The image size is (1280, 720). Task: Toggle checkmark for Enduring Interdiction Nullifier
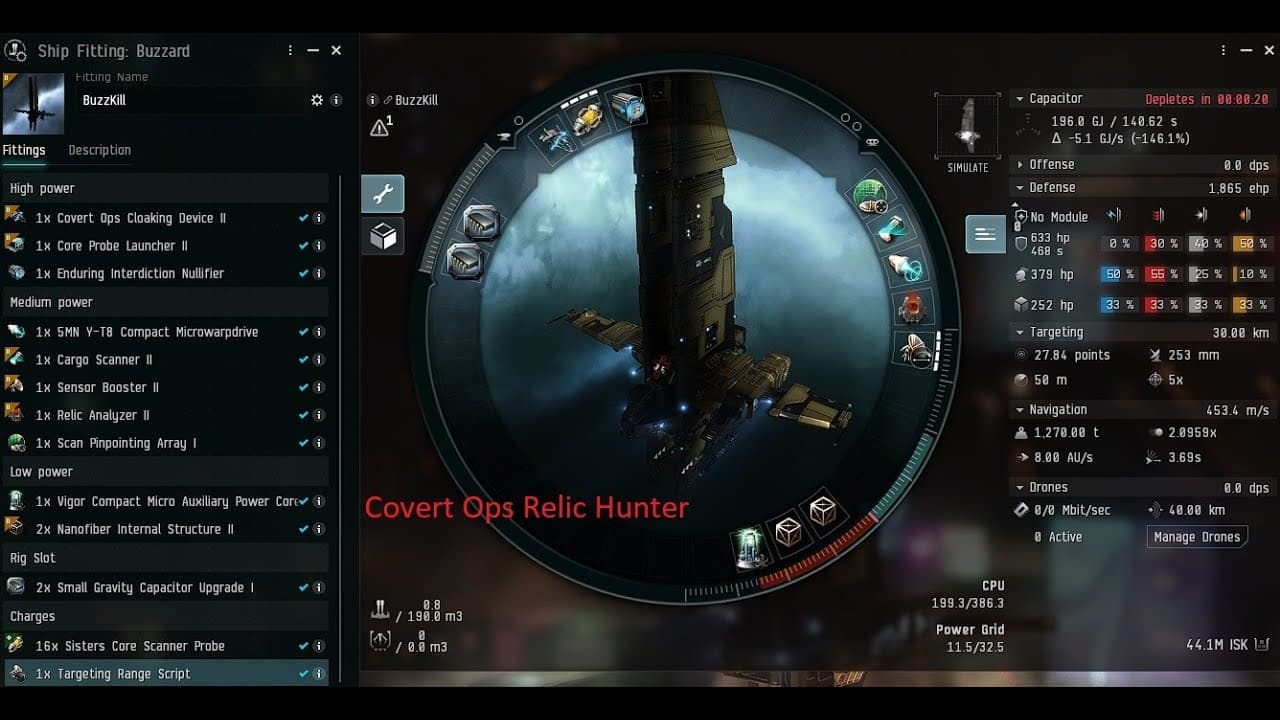click(303, 273)
